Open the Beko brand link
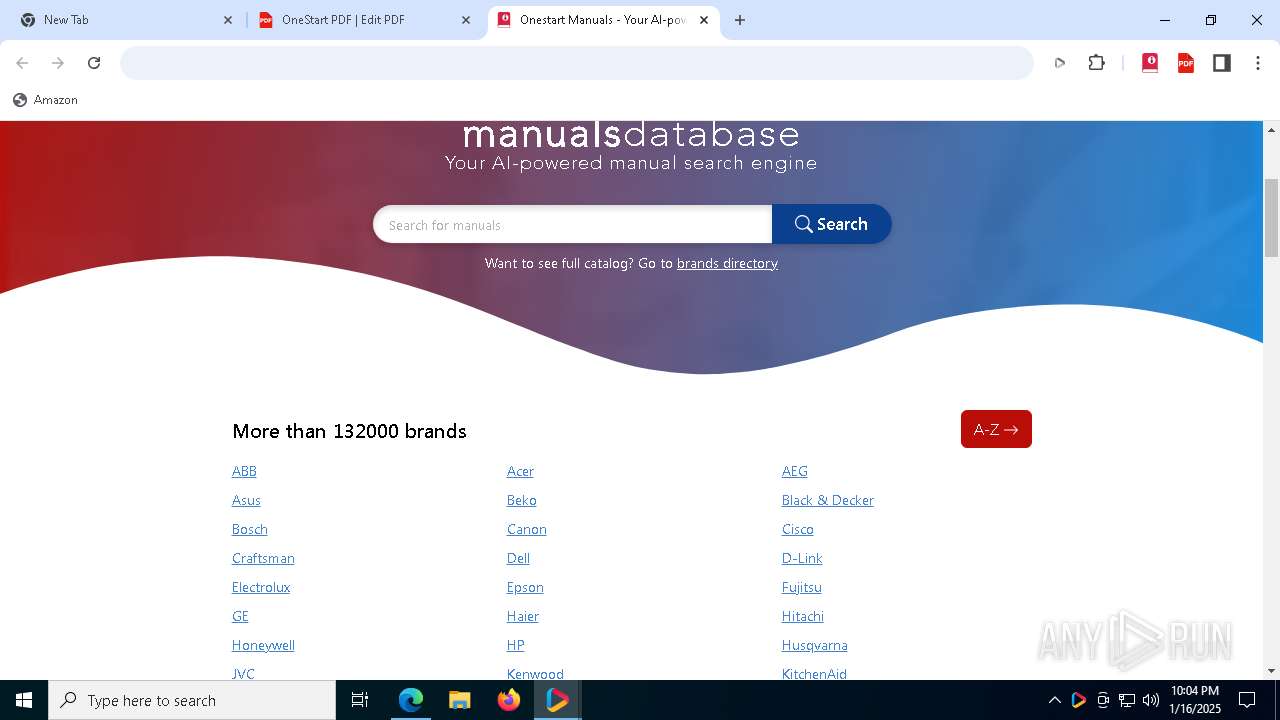This screenshot has width=1280, height=720. 522,500
